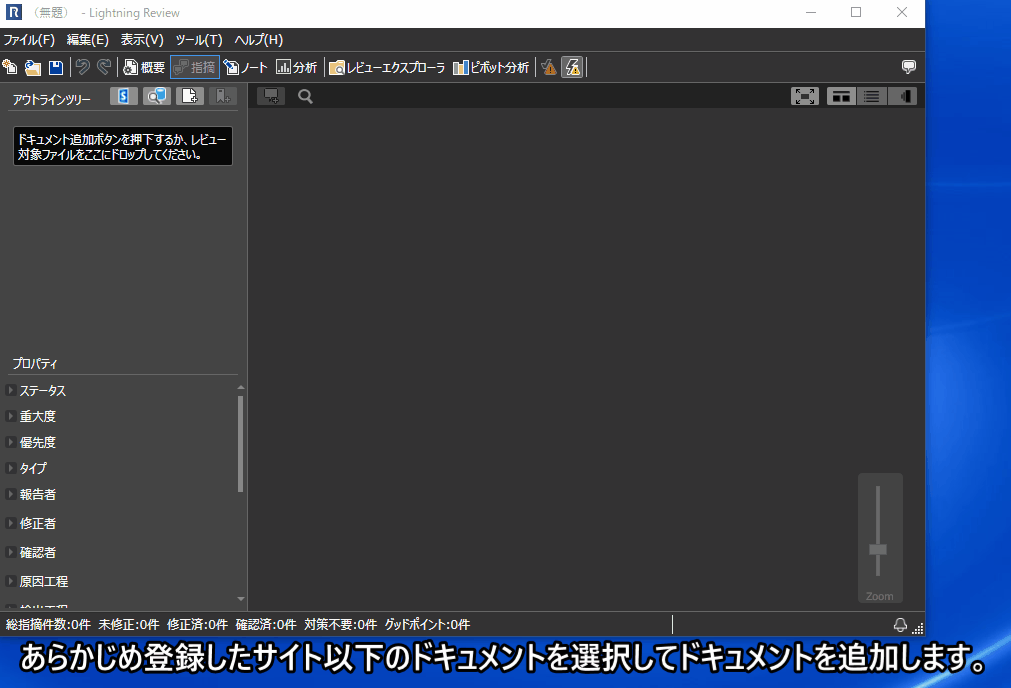Create a new review file icon
The height and width of the screenshot is (688, 1011).
click(x=10, y=67)
